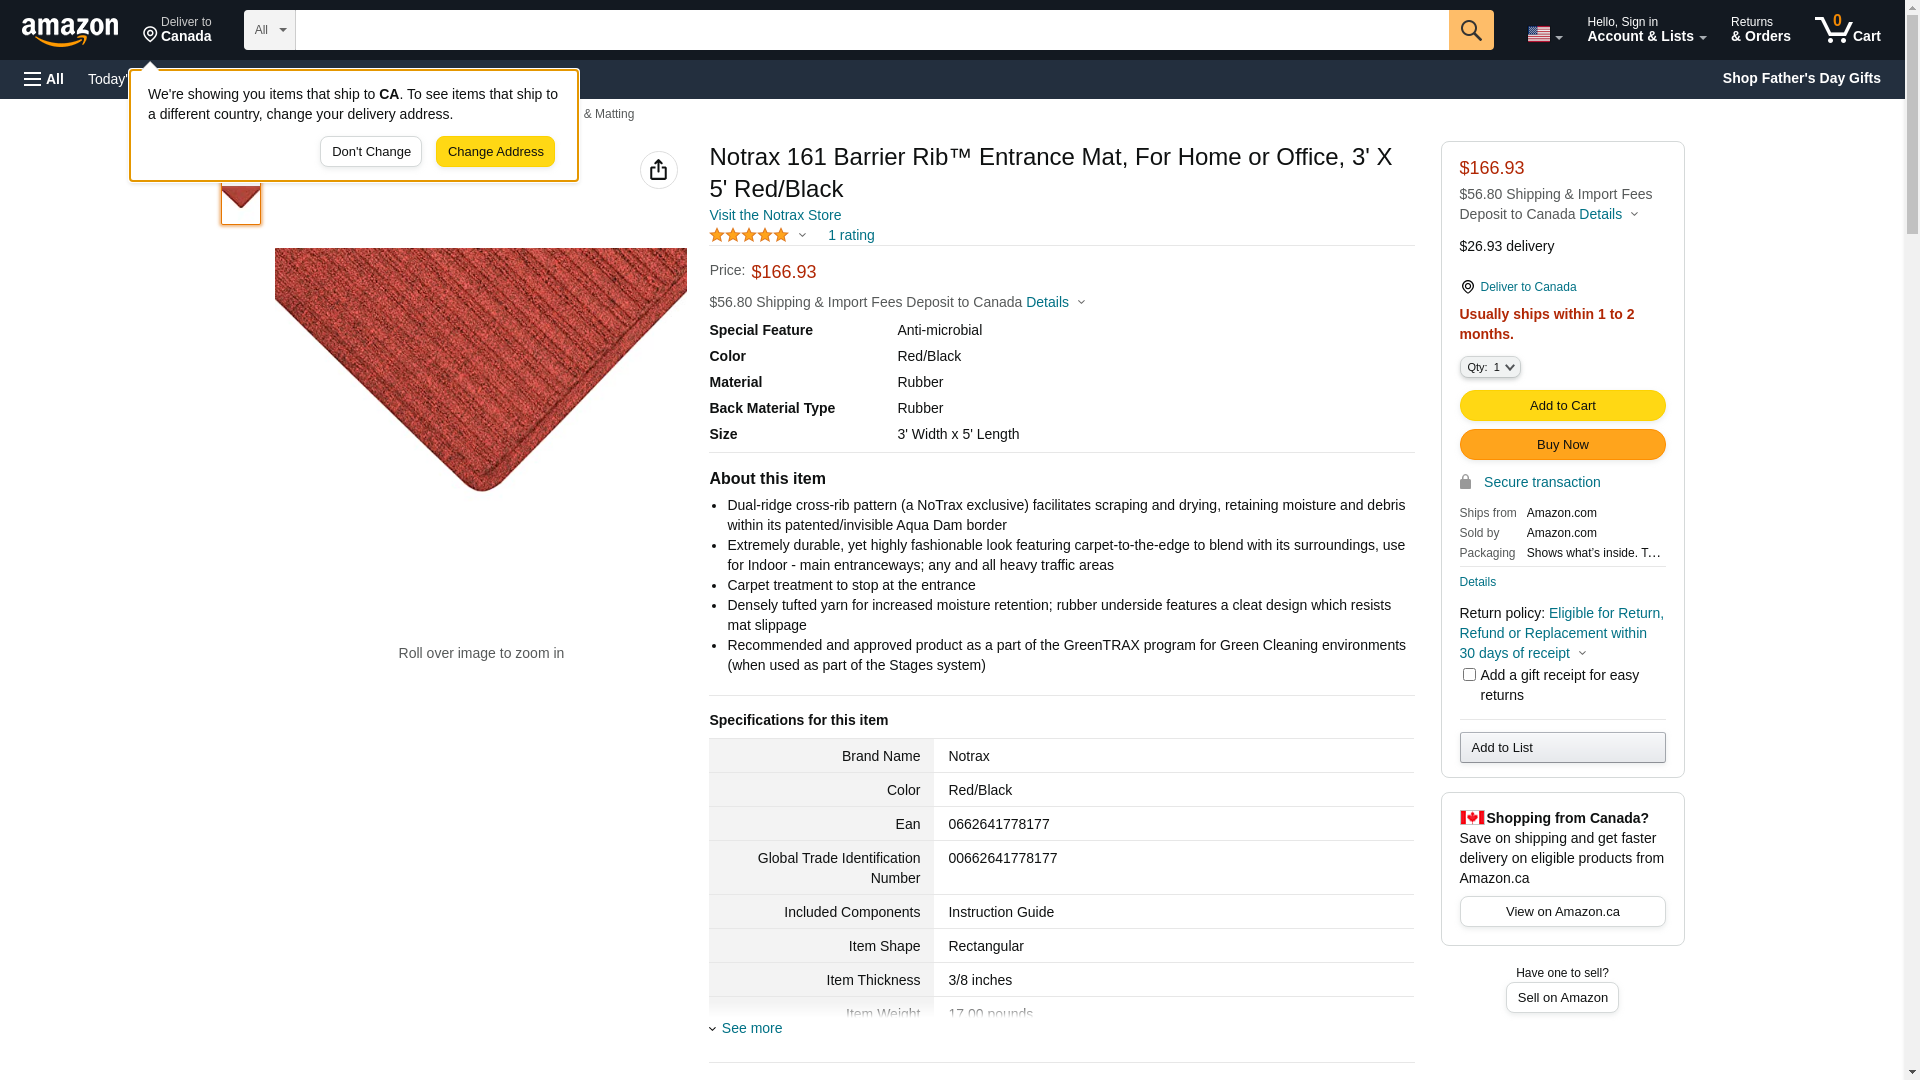Open the search category All dropdown
Viewport: 1920px width, 1080px height.
tap(270, 30)
